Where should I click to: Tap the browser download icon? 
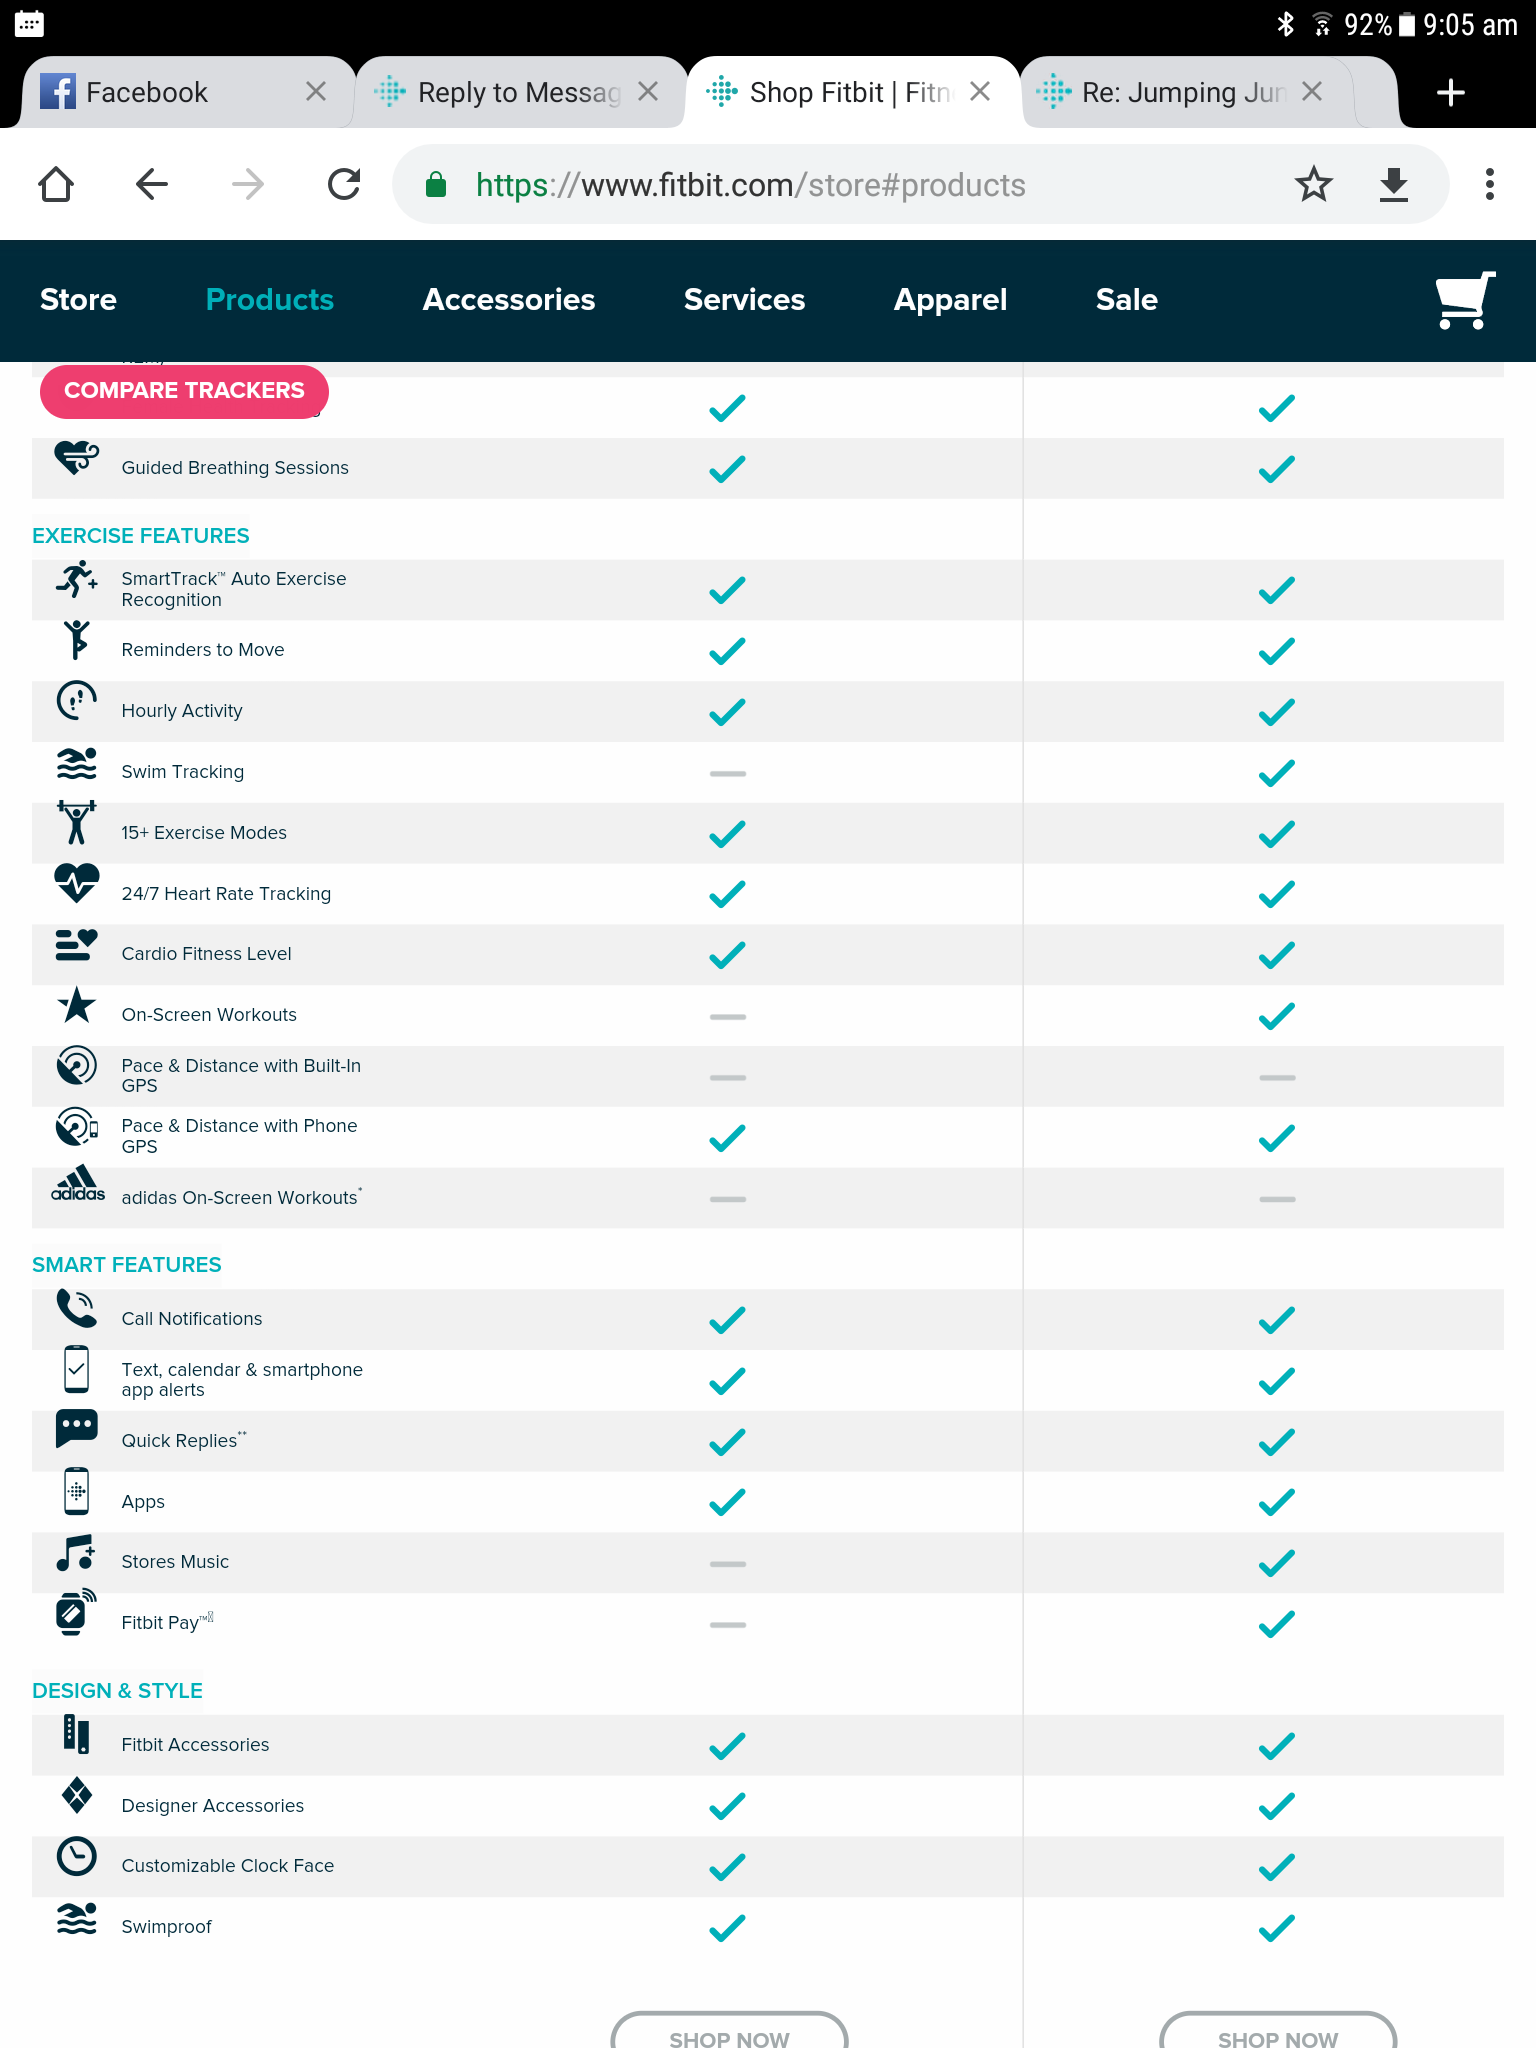1393,185
